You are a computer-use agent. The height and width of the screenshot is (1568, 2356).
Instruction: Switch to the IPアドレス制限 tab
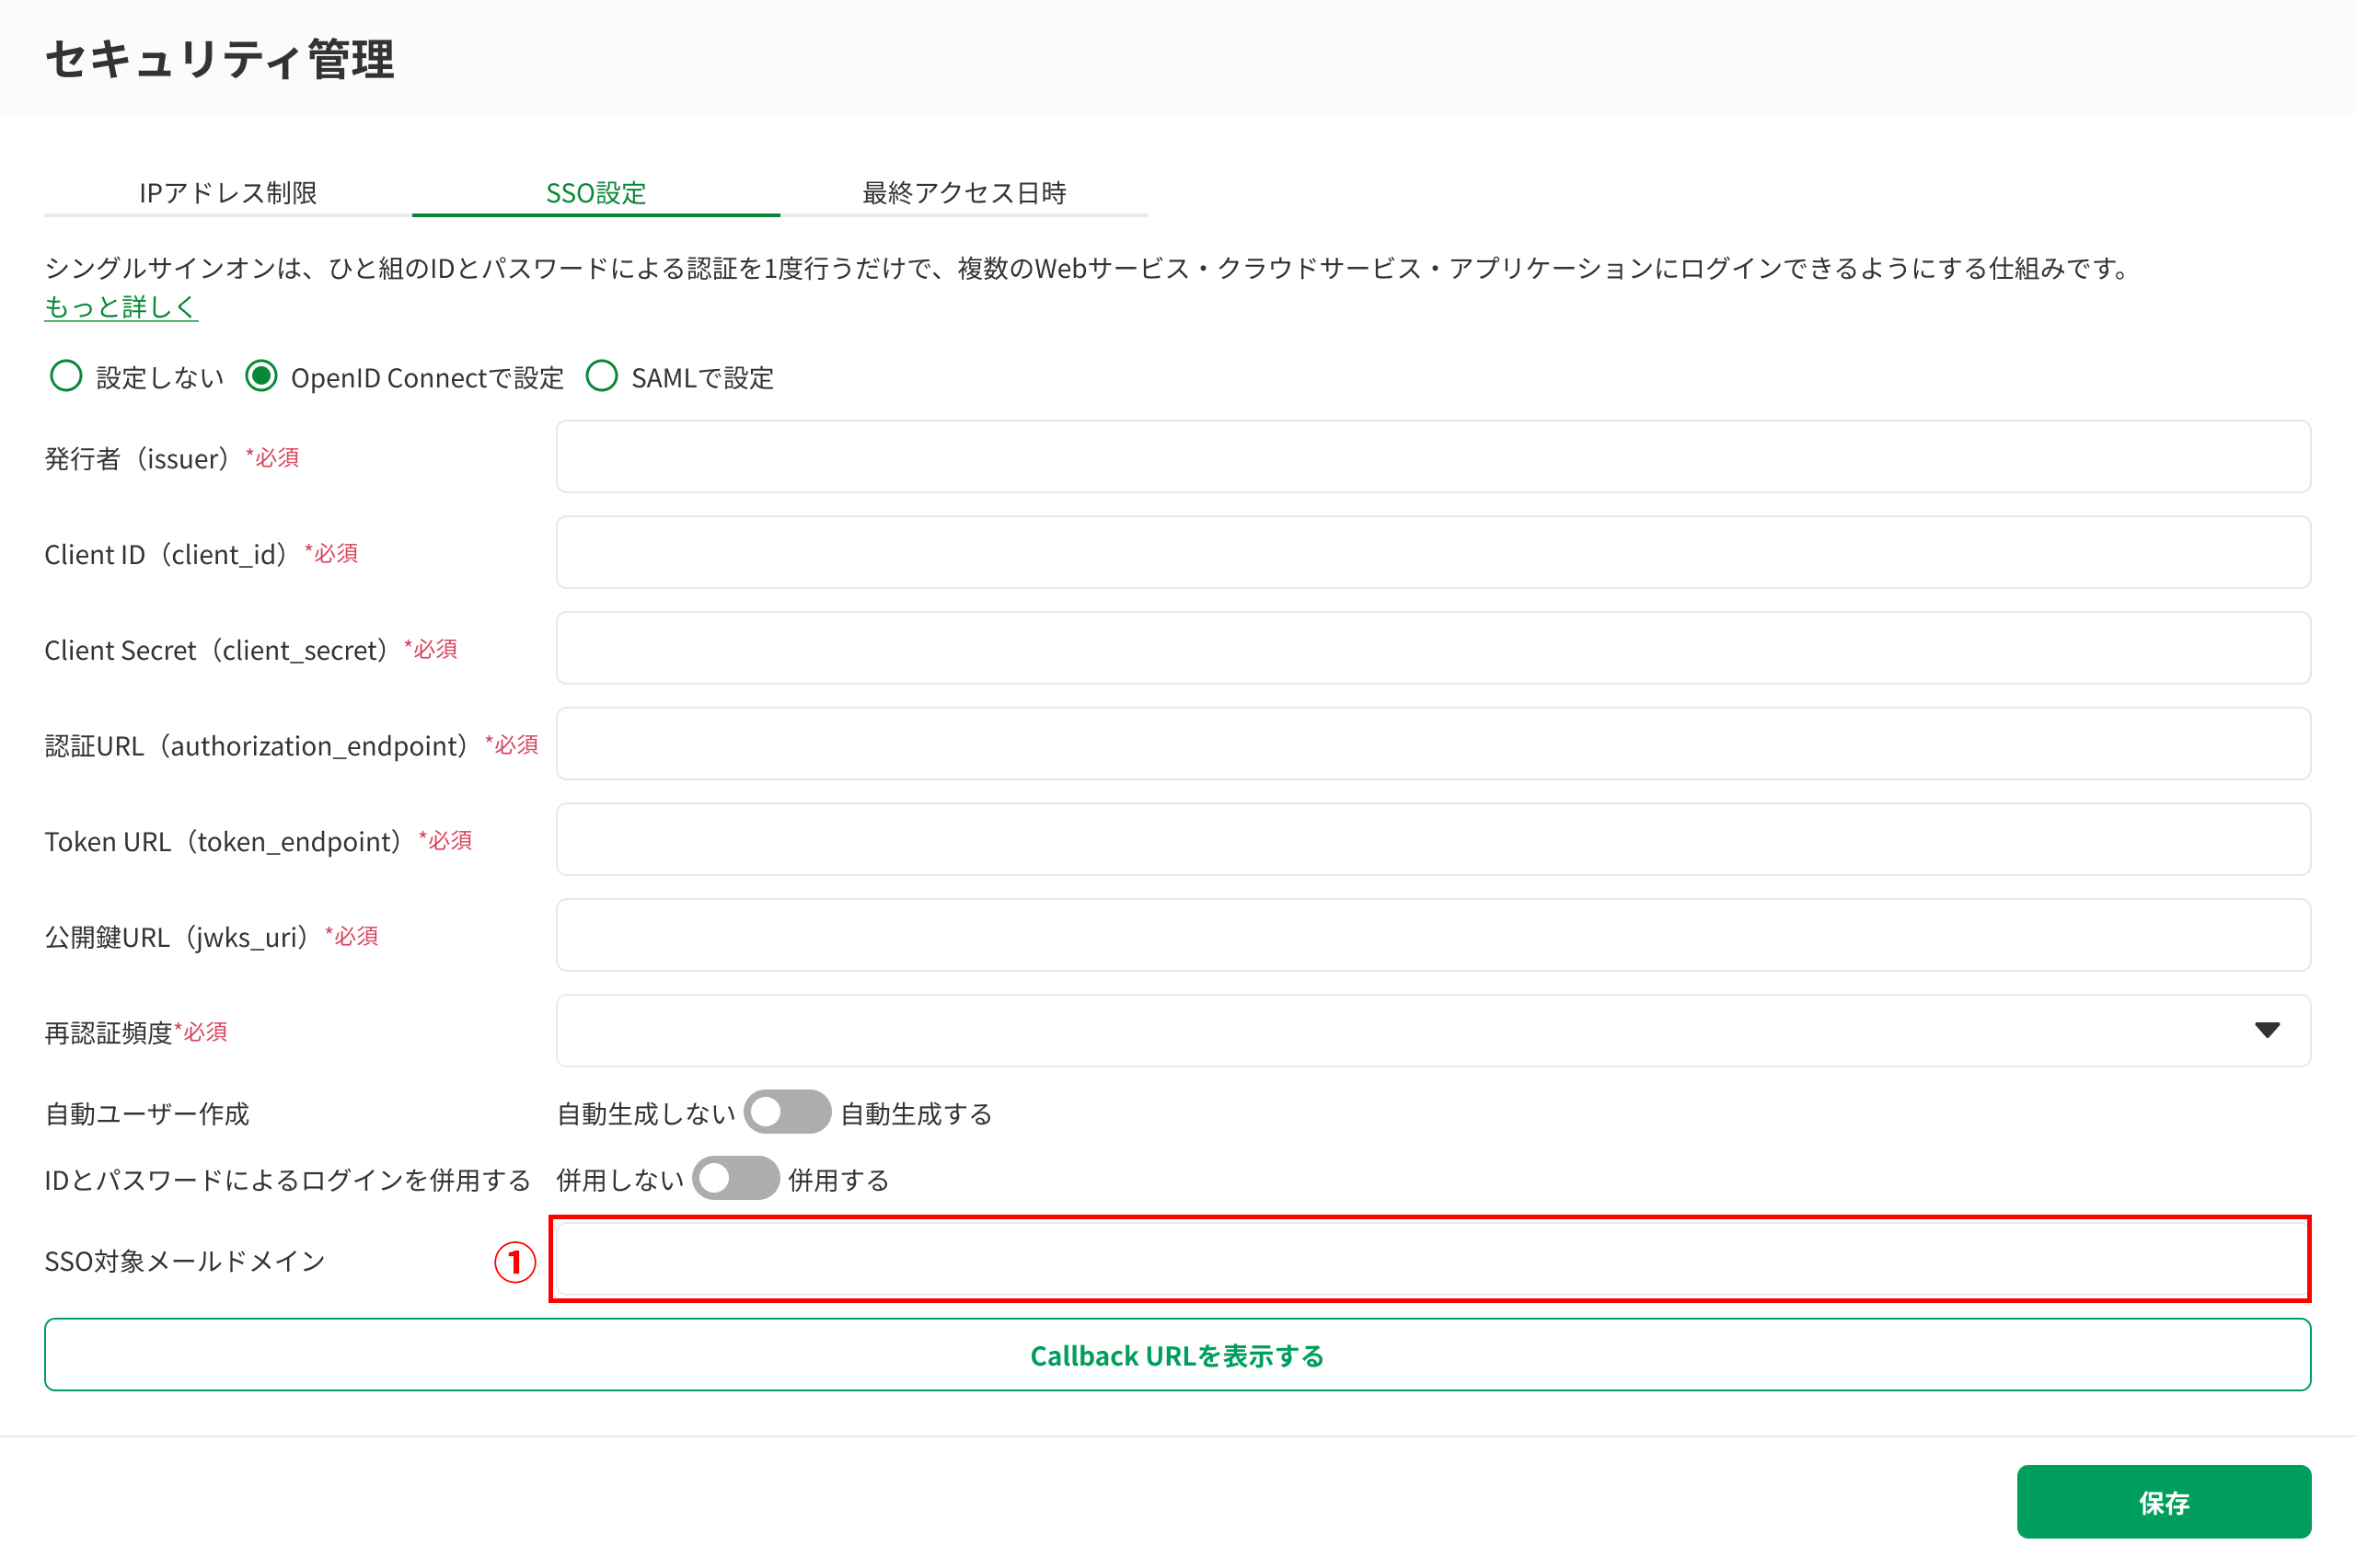click(228, 192)
